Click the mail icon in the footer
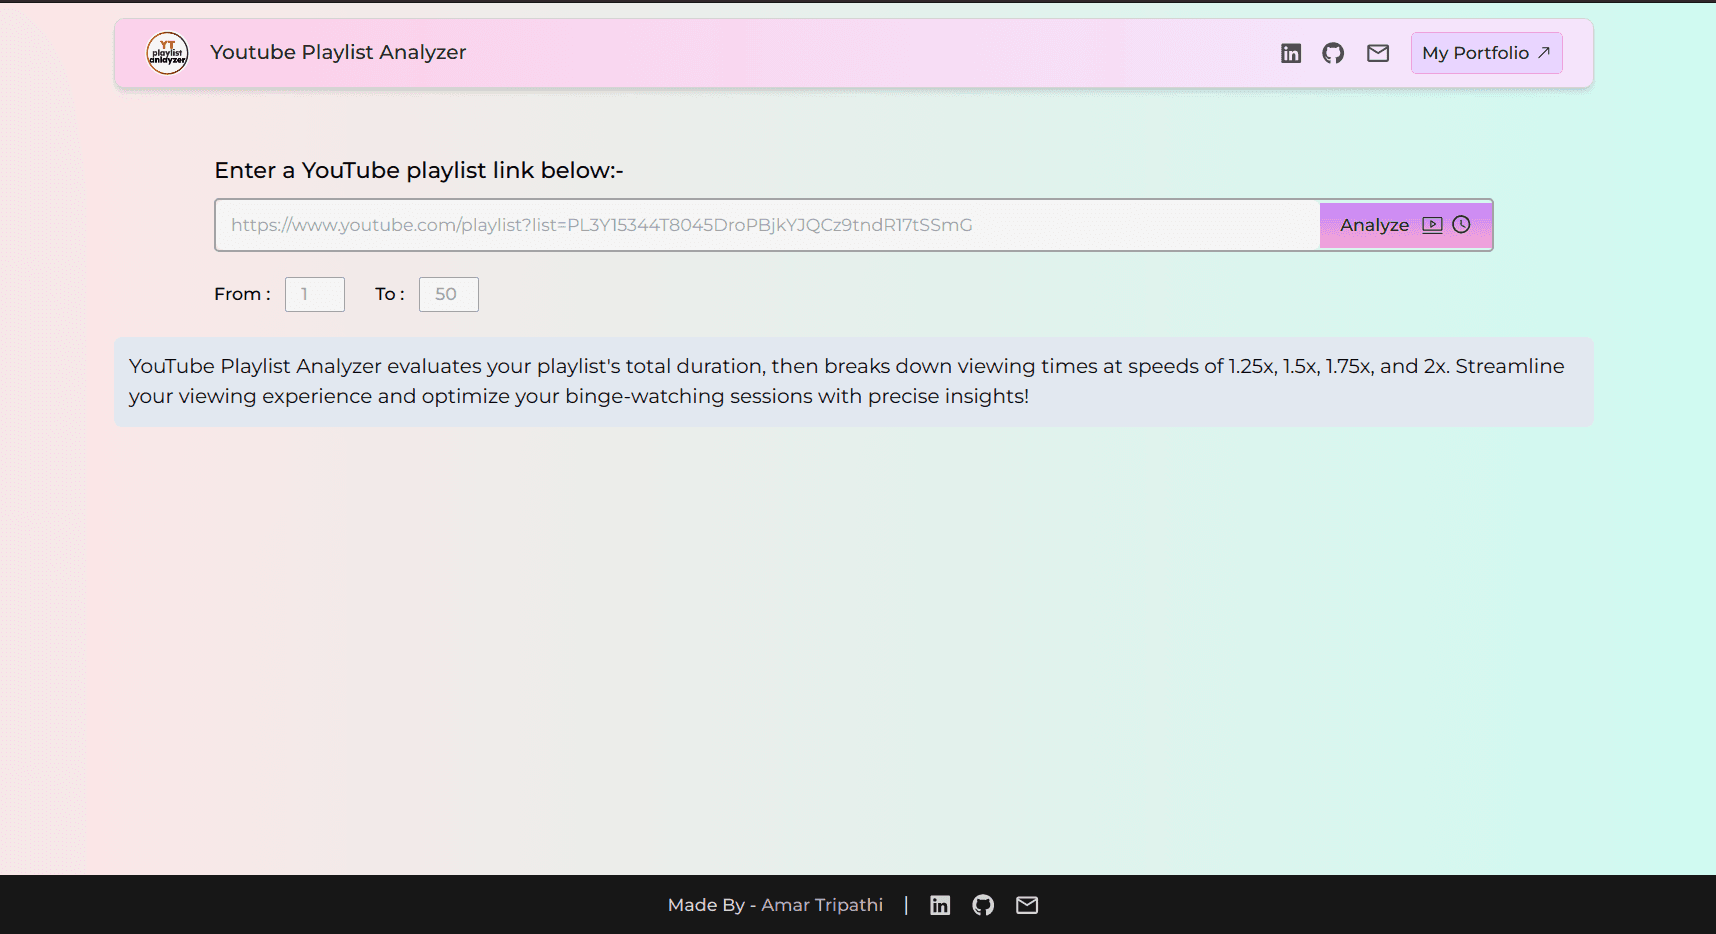Viewport: 1716px width, 934px height. [x=1026, y=905]
